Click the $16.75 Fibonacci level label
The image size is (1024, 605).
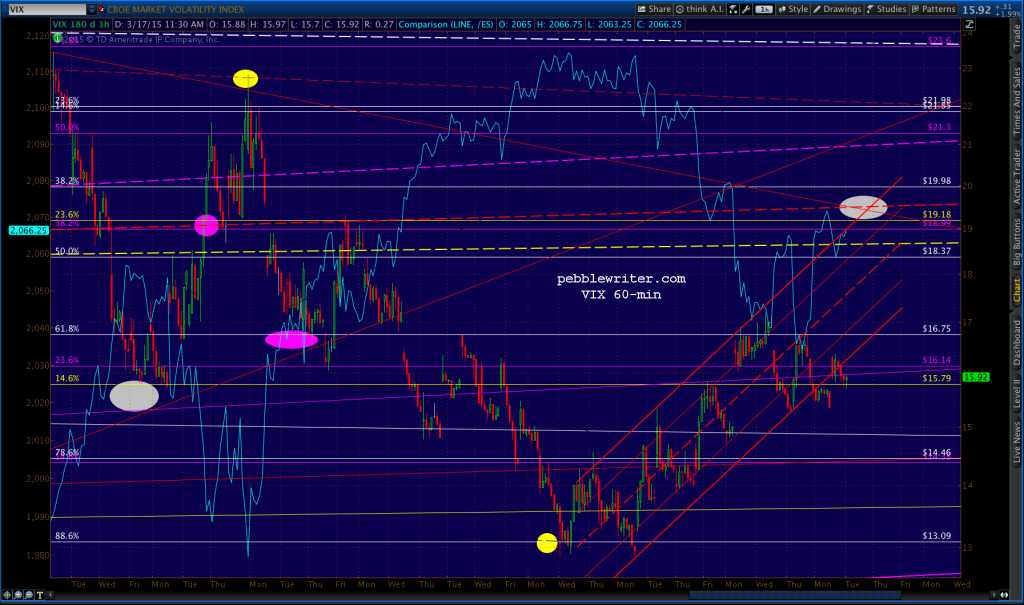[x=936, y=329]
